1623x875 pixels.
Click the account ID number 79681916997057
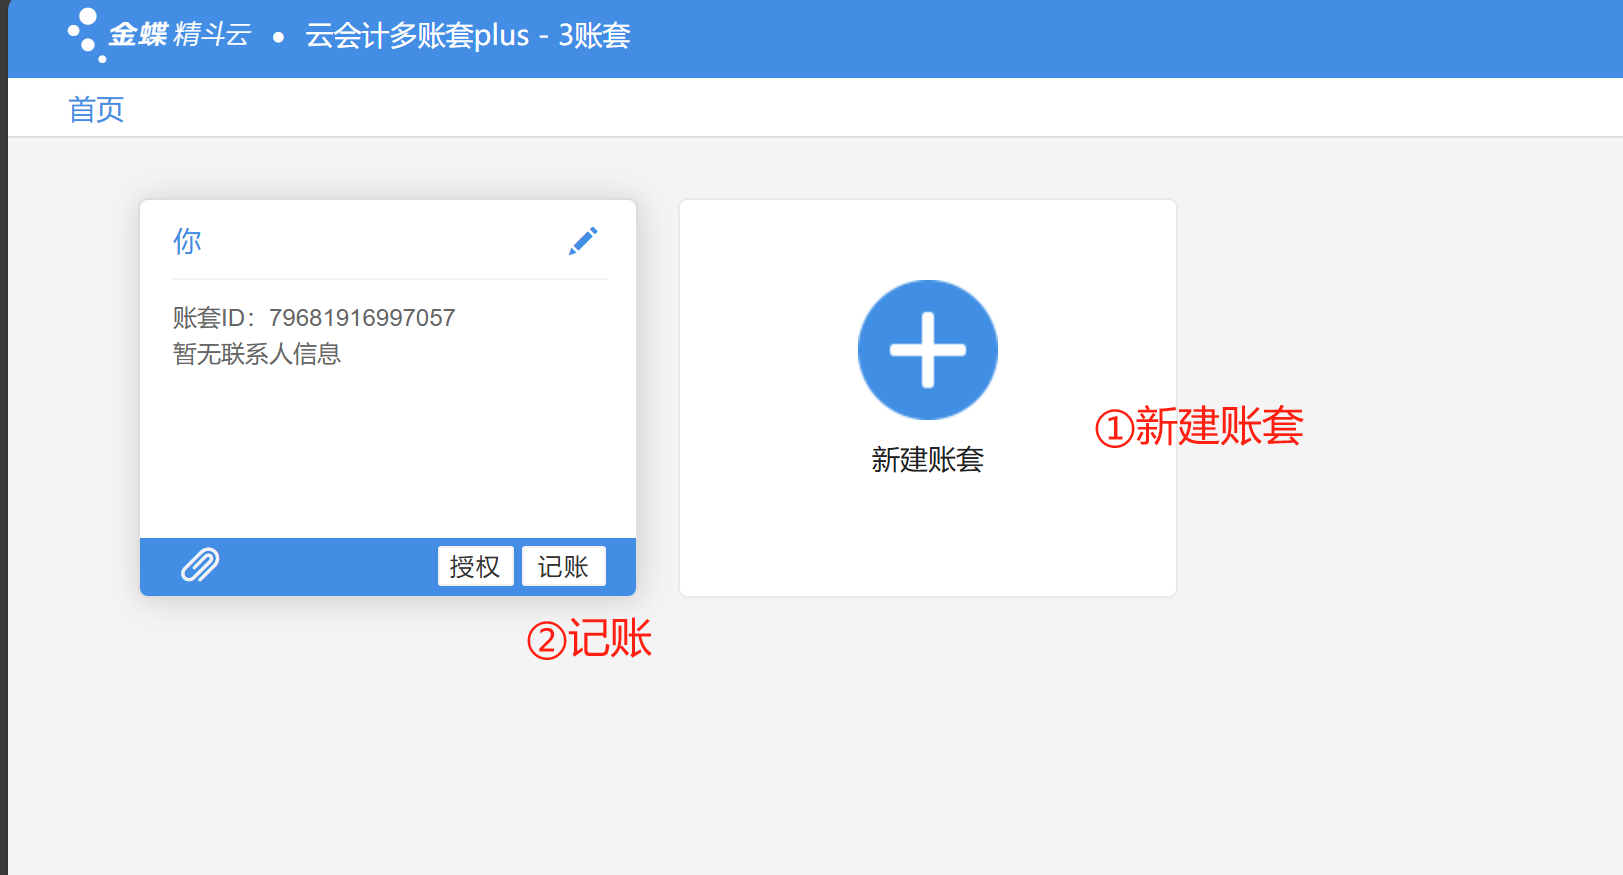(362, 318)
